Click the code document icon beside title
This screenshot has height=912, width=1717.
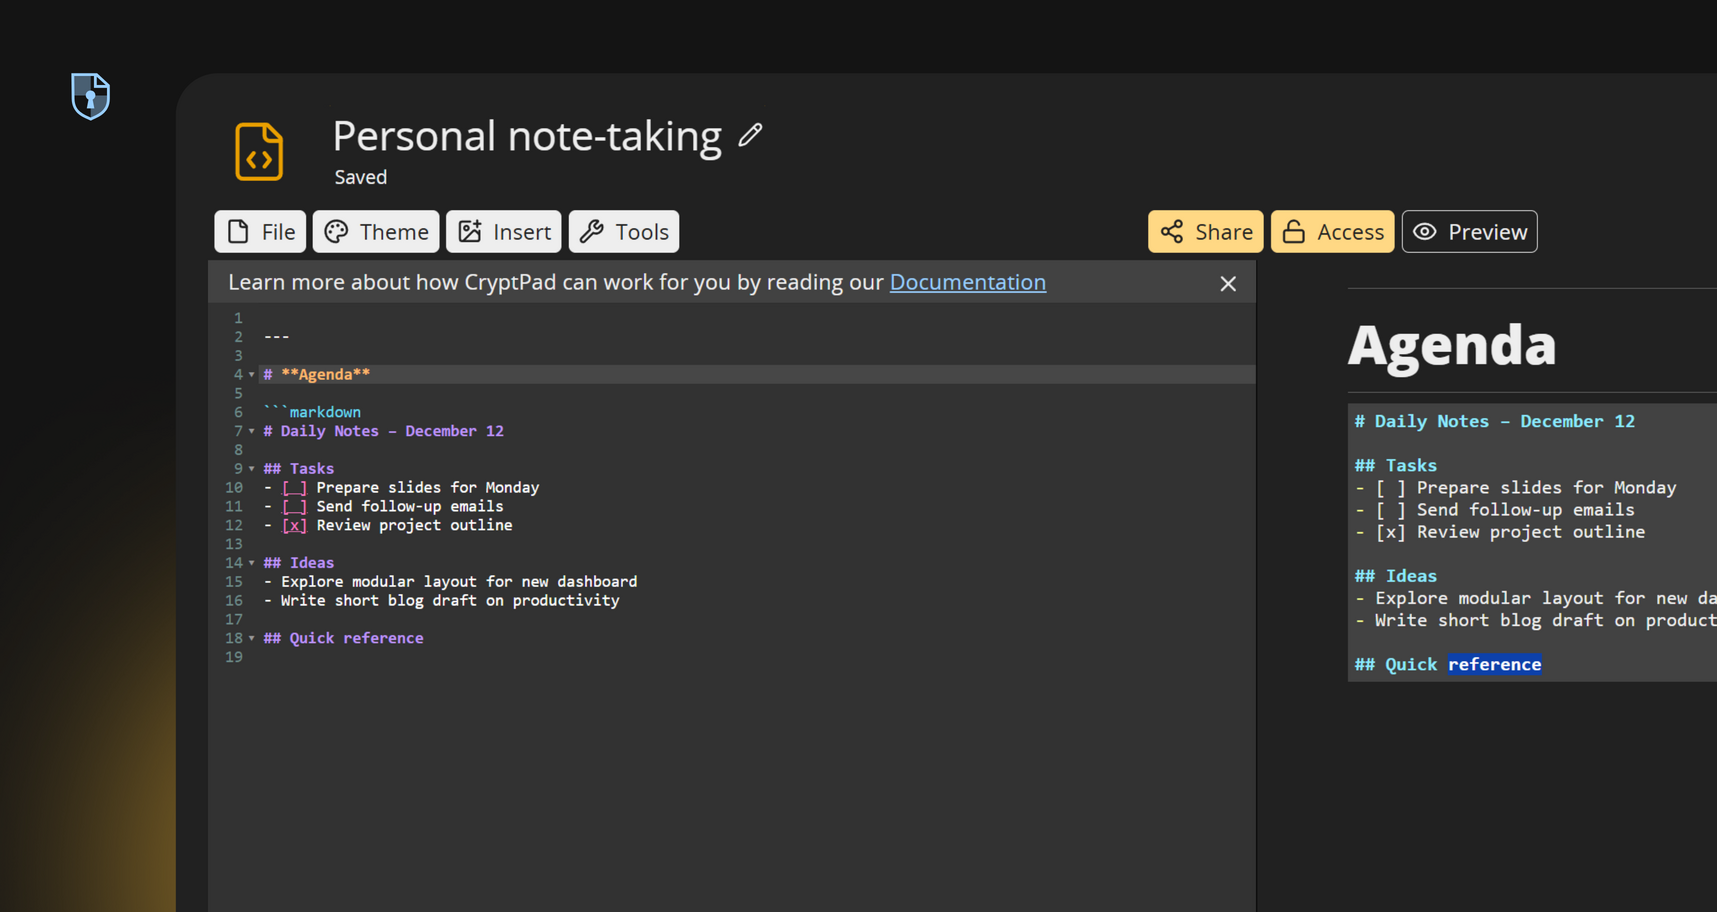[259, 152]
